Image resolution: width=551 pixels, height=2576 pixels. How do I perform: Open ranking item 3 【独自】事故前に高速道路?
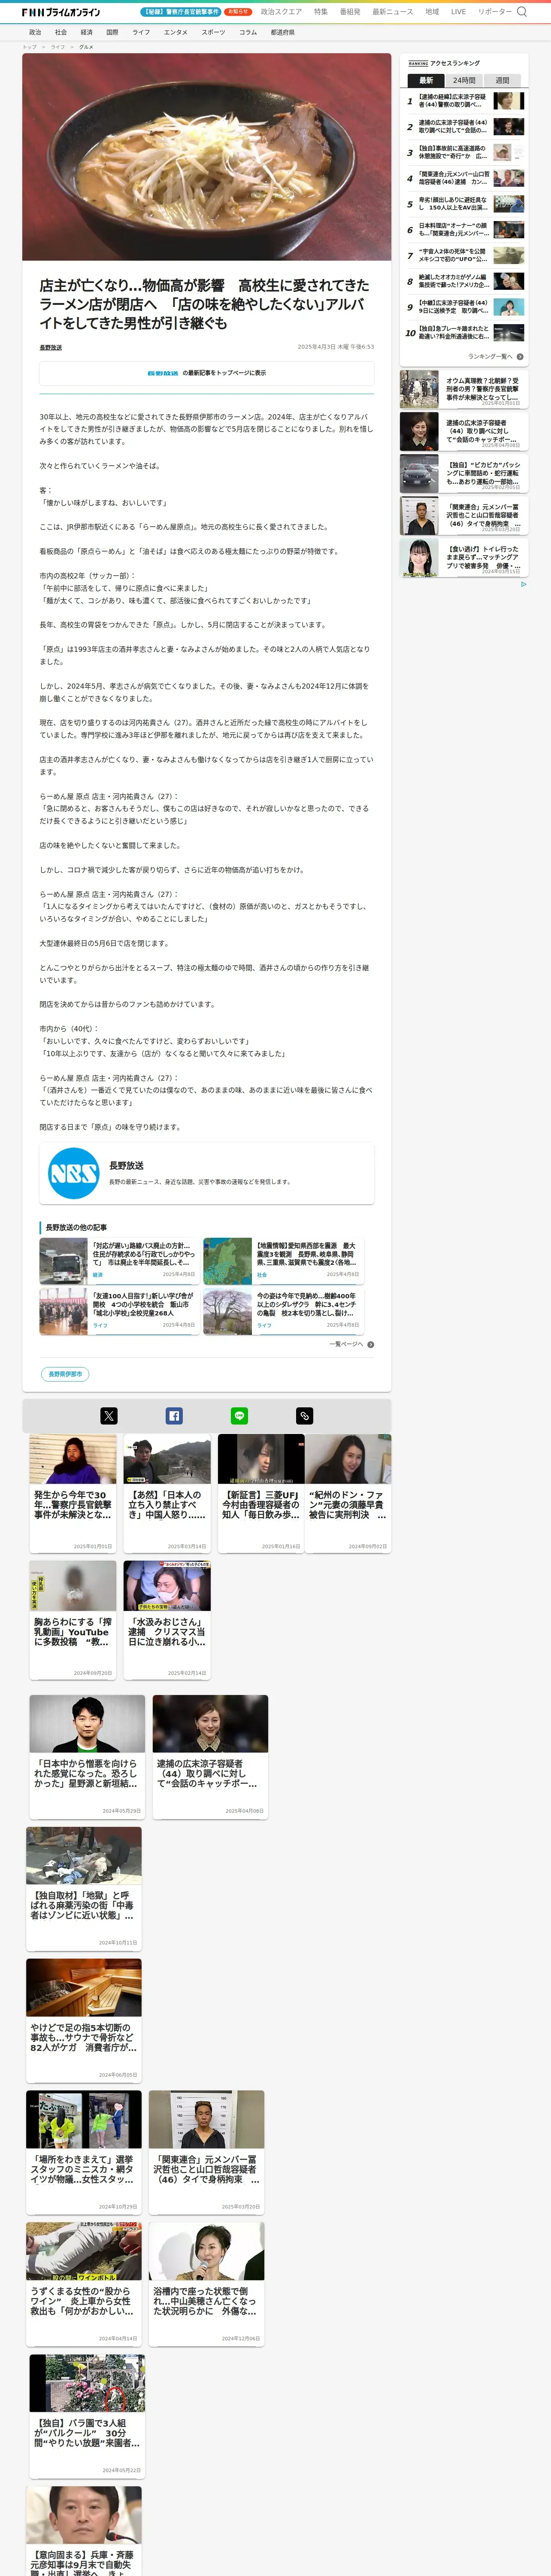pos(465,152)
